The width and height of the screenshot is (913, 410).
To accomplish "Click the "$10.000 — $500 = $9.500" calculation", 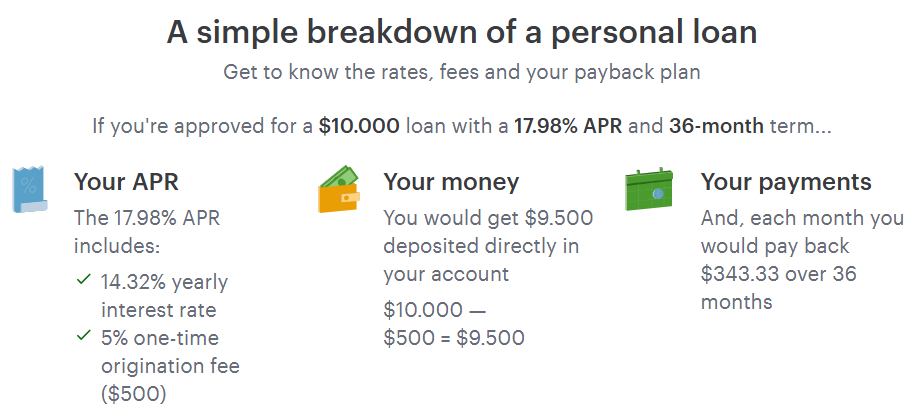I will [455, 324].
